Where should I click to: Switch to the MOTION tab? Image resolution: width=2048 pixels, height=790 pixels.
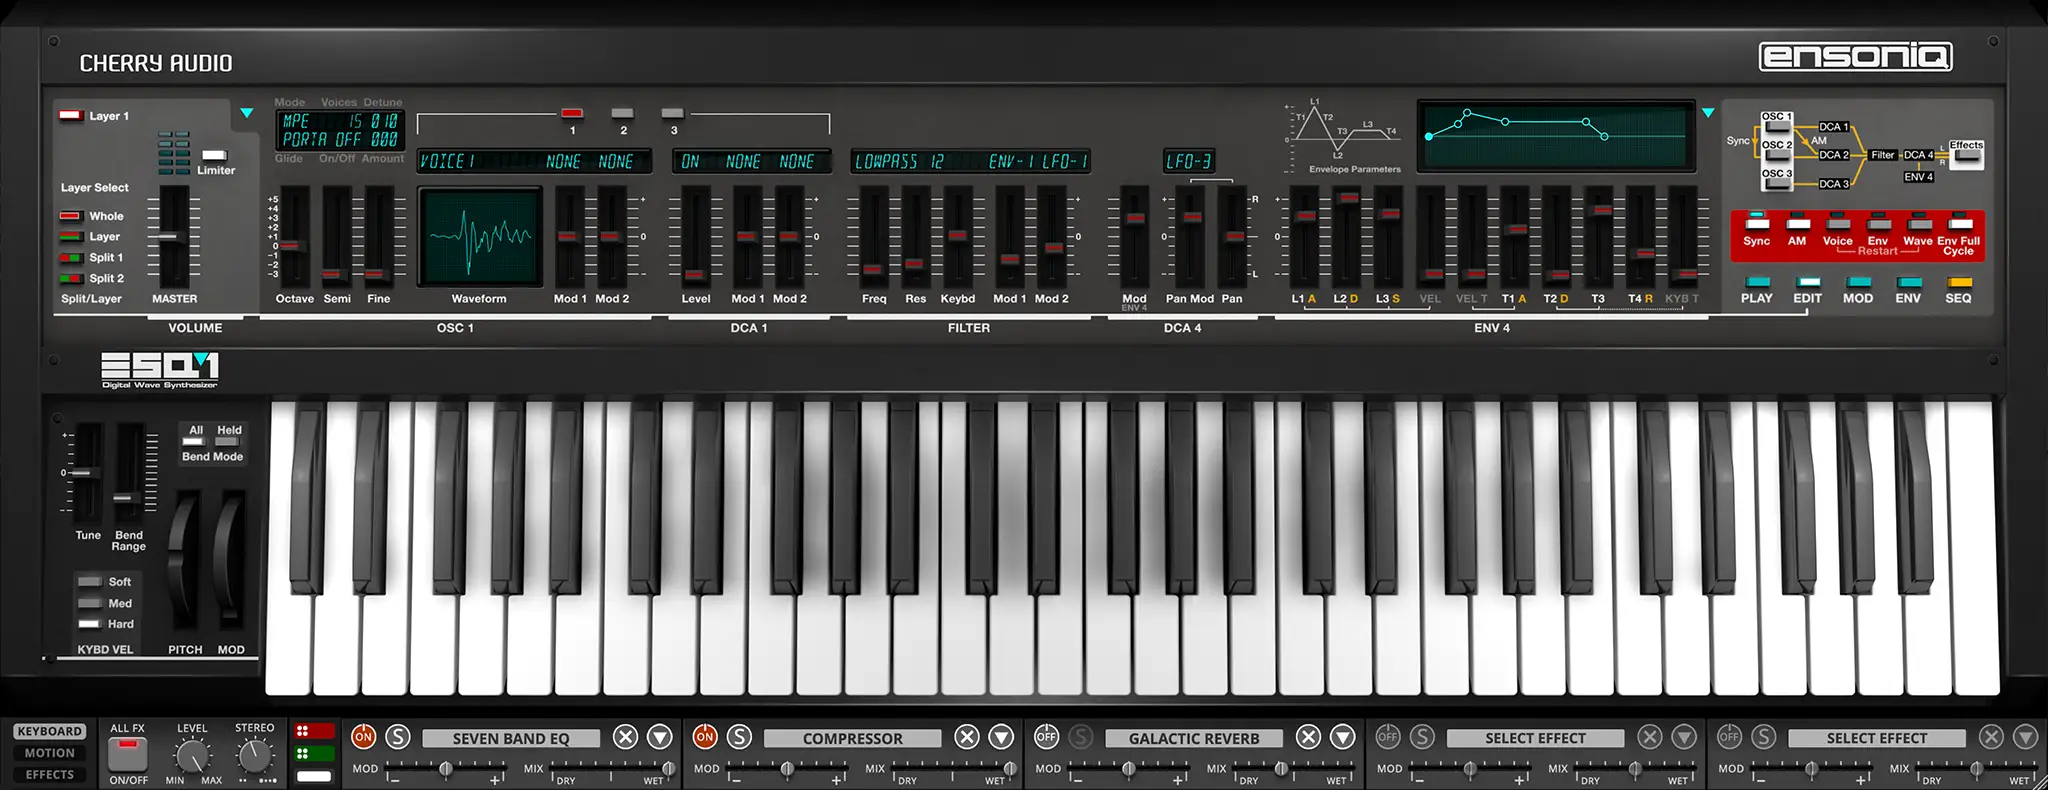pyautogui.click(x=50, y=753)
